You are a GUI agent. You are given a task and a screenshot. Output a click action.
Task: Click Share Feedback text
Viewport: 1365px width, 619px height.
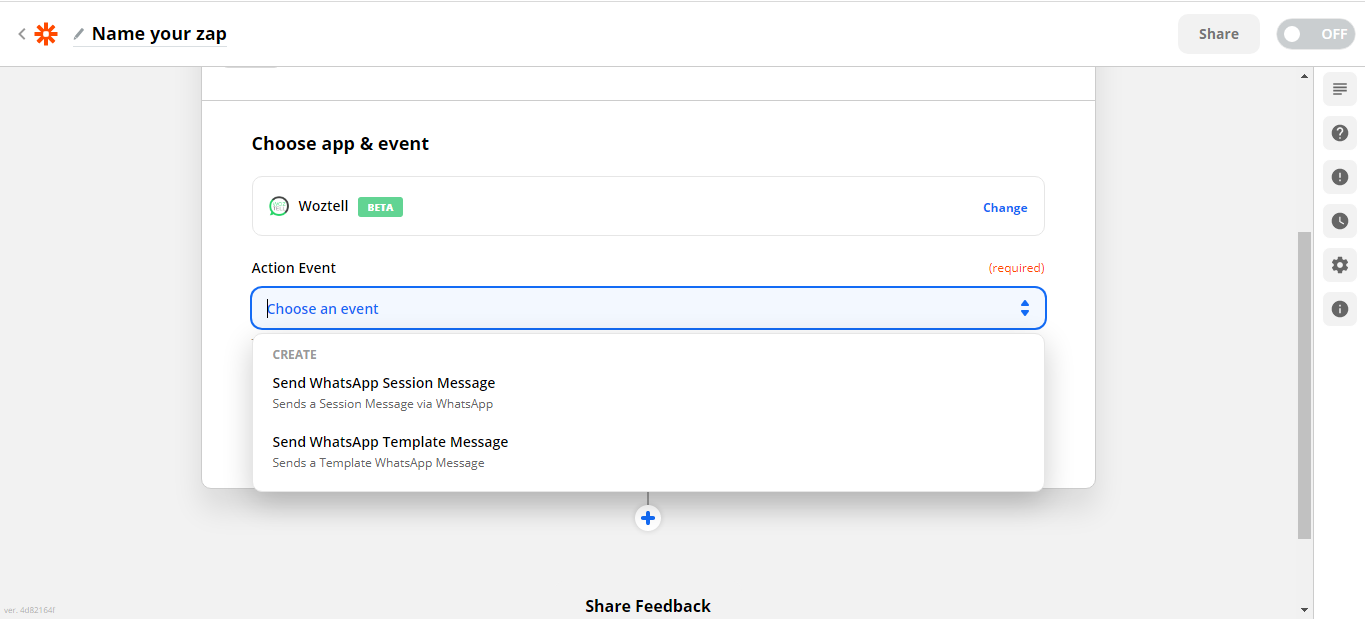[x=648, y=606]
